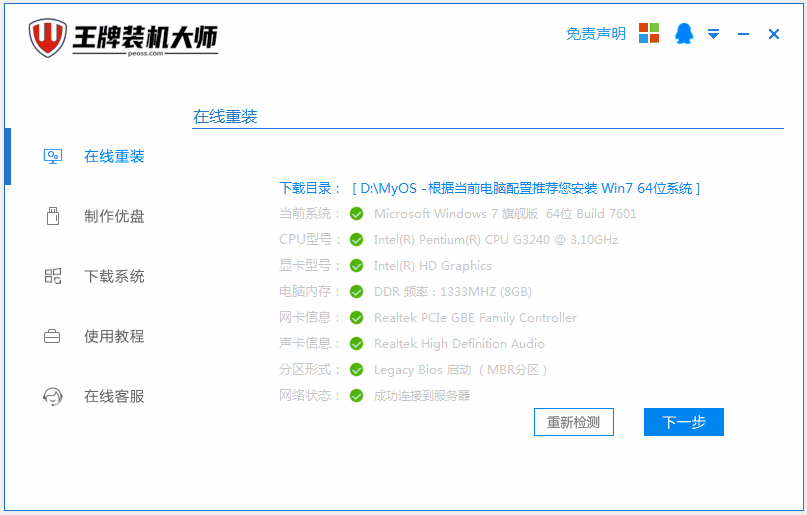Select text 'Microsoft Windows 7 旗舰版 64位 Build 7601'
Screen dimensions: 807x515
coord(505,214)
